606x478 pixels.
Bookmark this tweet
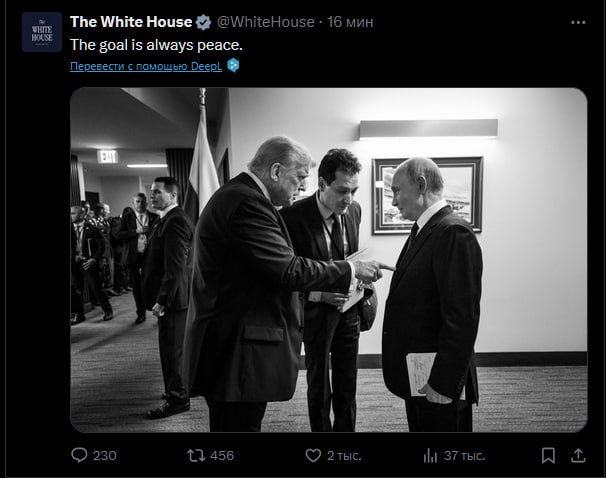pos(548,455)
